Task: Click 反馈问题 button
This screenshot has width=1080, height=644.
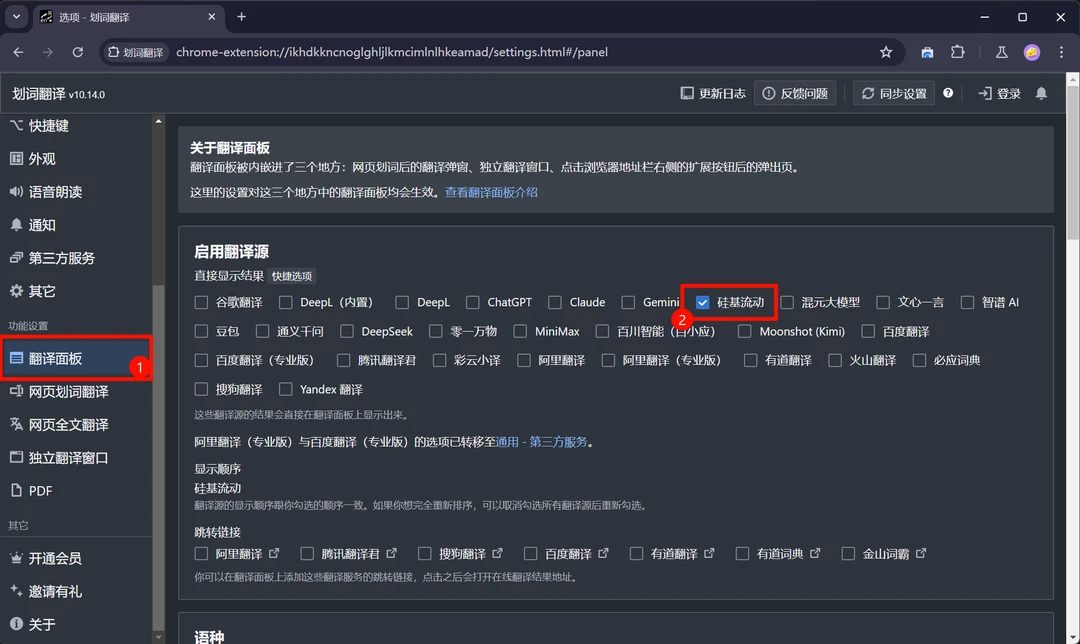Action: (x=796, y=93)
